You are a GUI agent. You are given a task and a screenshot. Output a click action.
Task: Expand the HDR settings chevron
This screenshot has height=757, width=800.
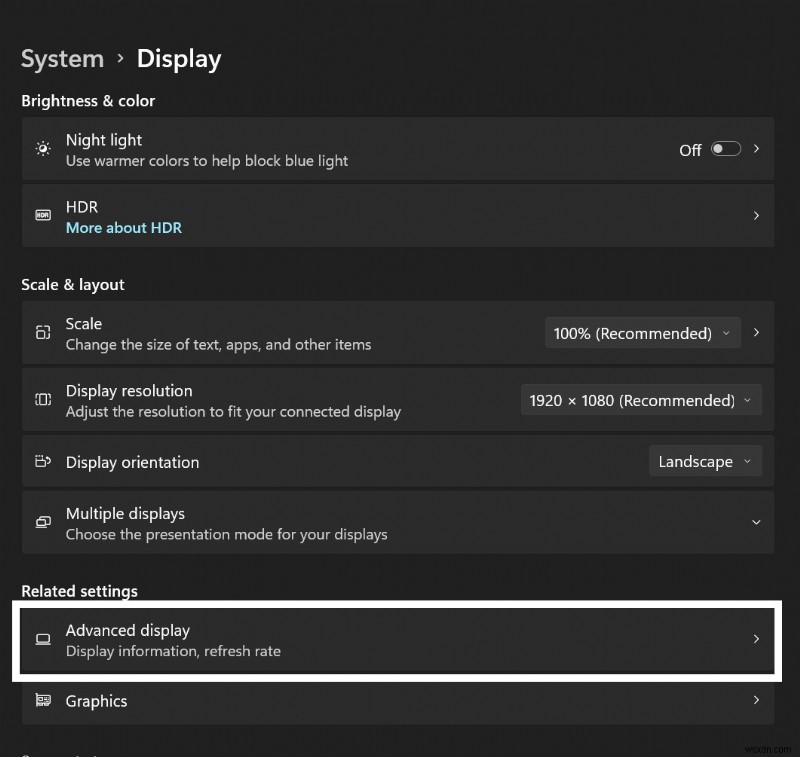756,215
